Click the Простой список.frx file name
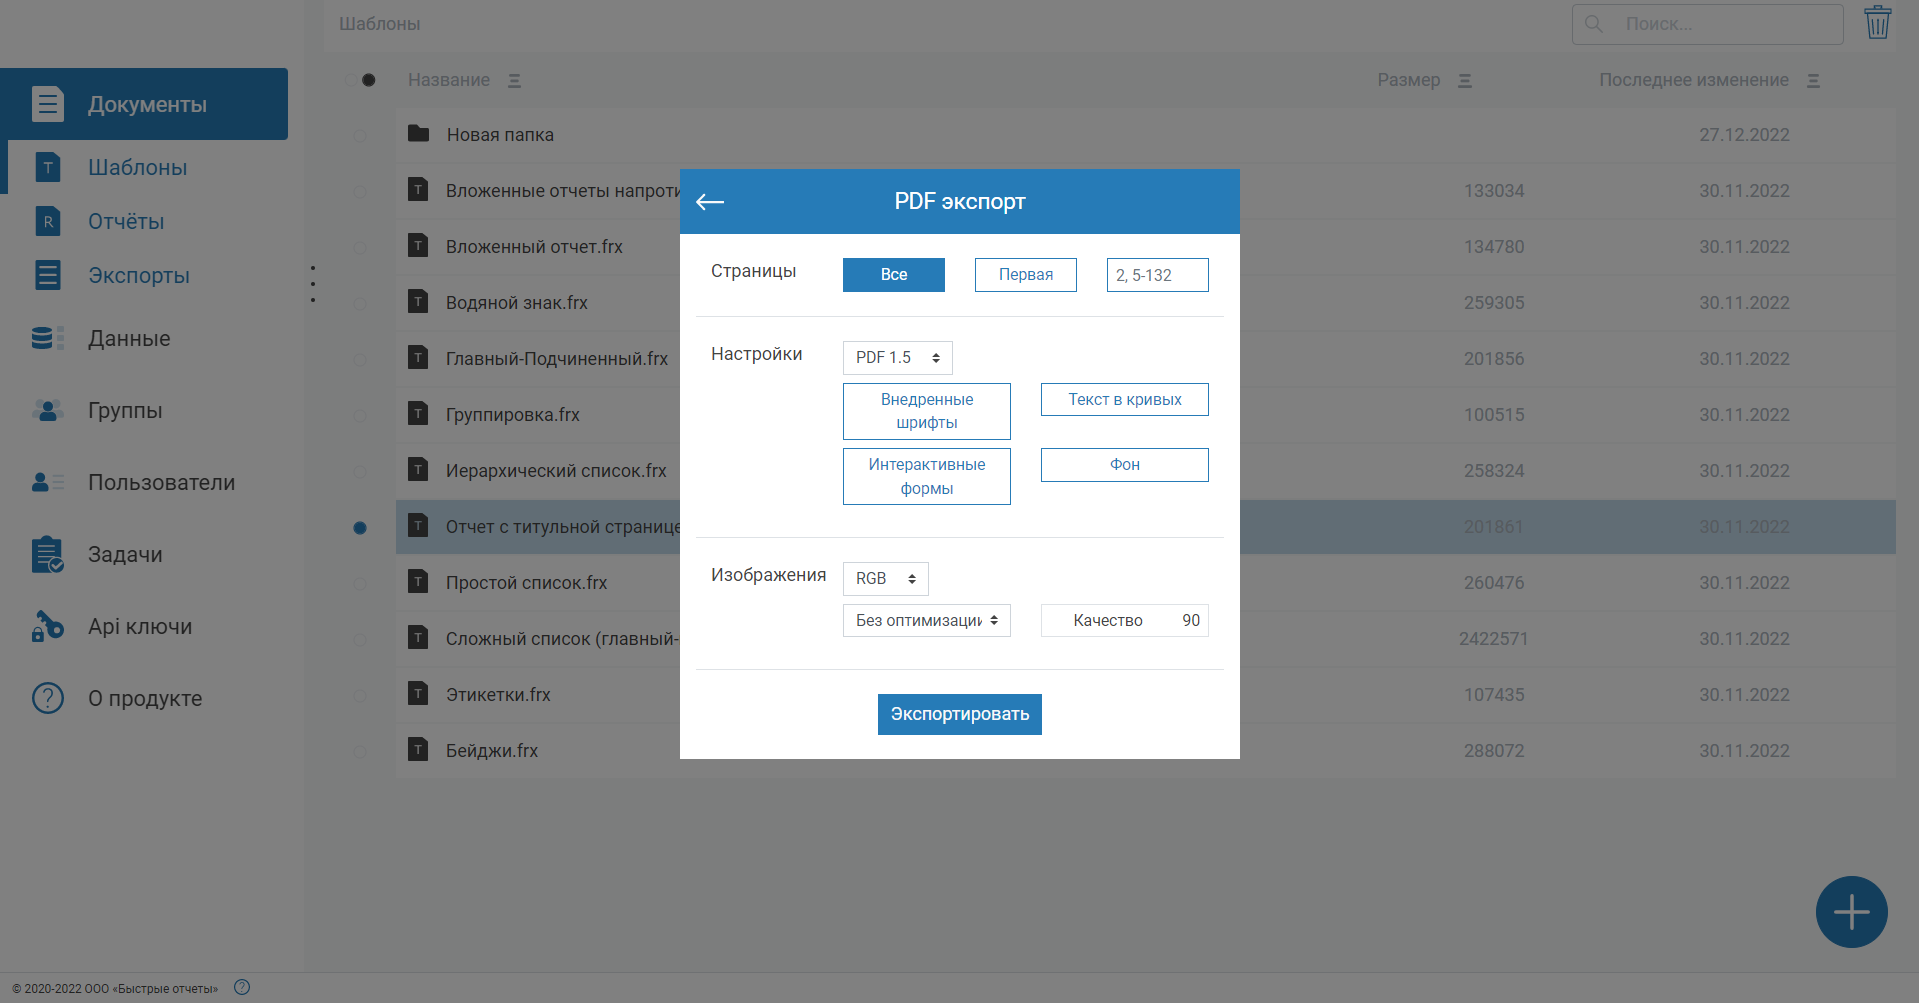This screenshot has height=1003, width=1919. 526,583
